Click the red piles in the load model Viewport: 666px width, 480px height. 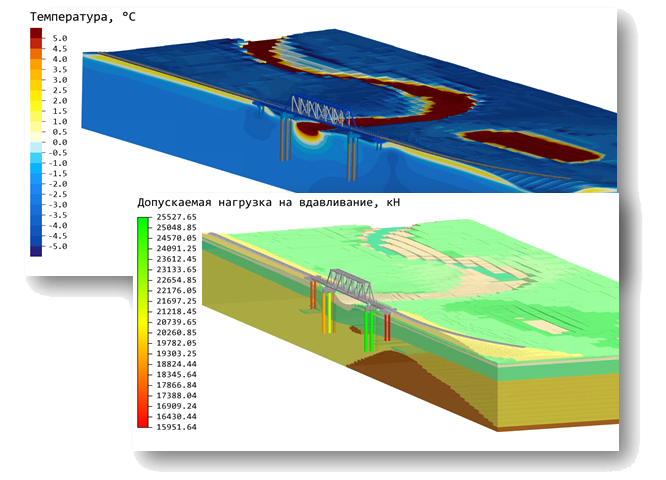387,327
